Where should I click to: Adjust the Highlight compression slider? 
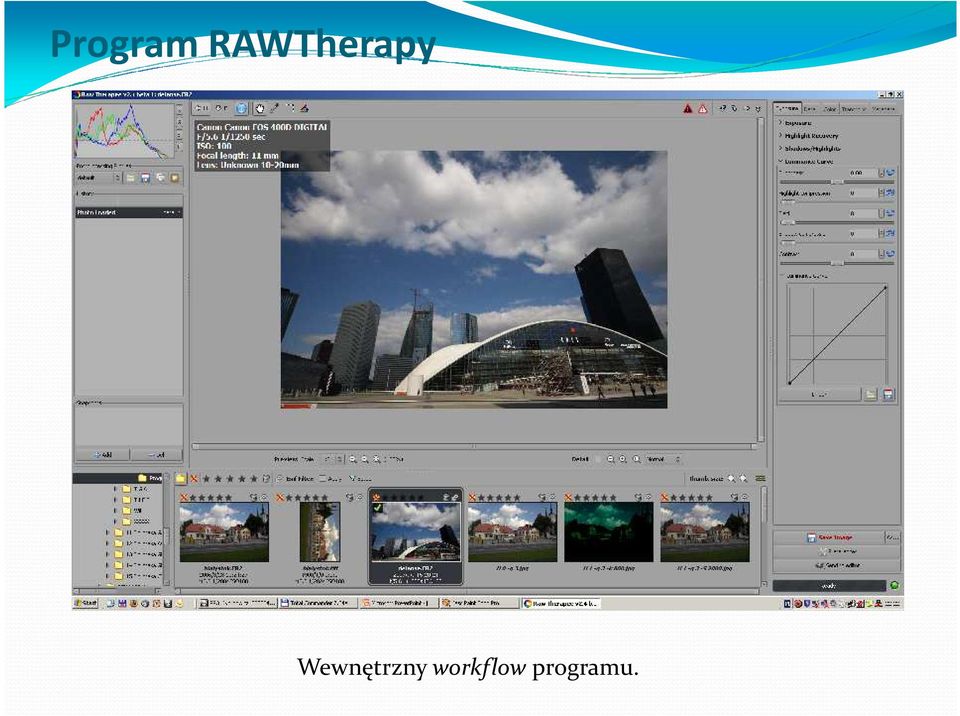[x=836, y=202]
